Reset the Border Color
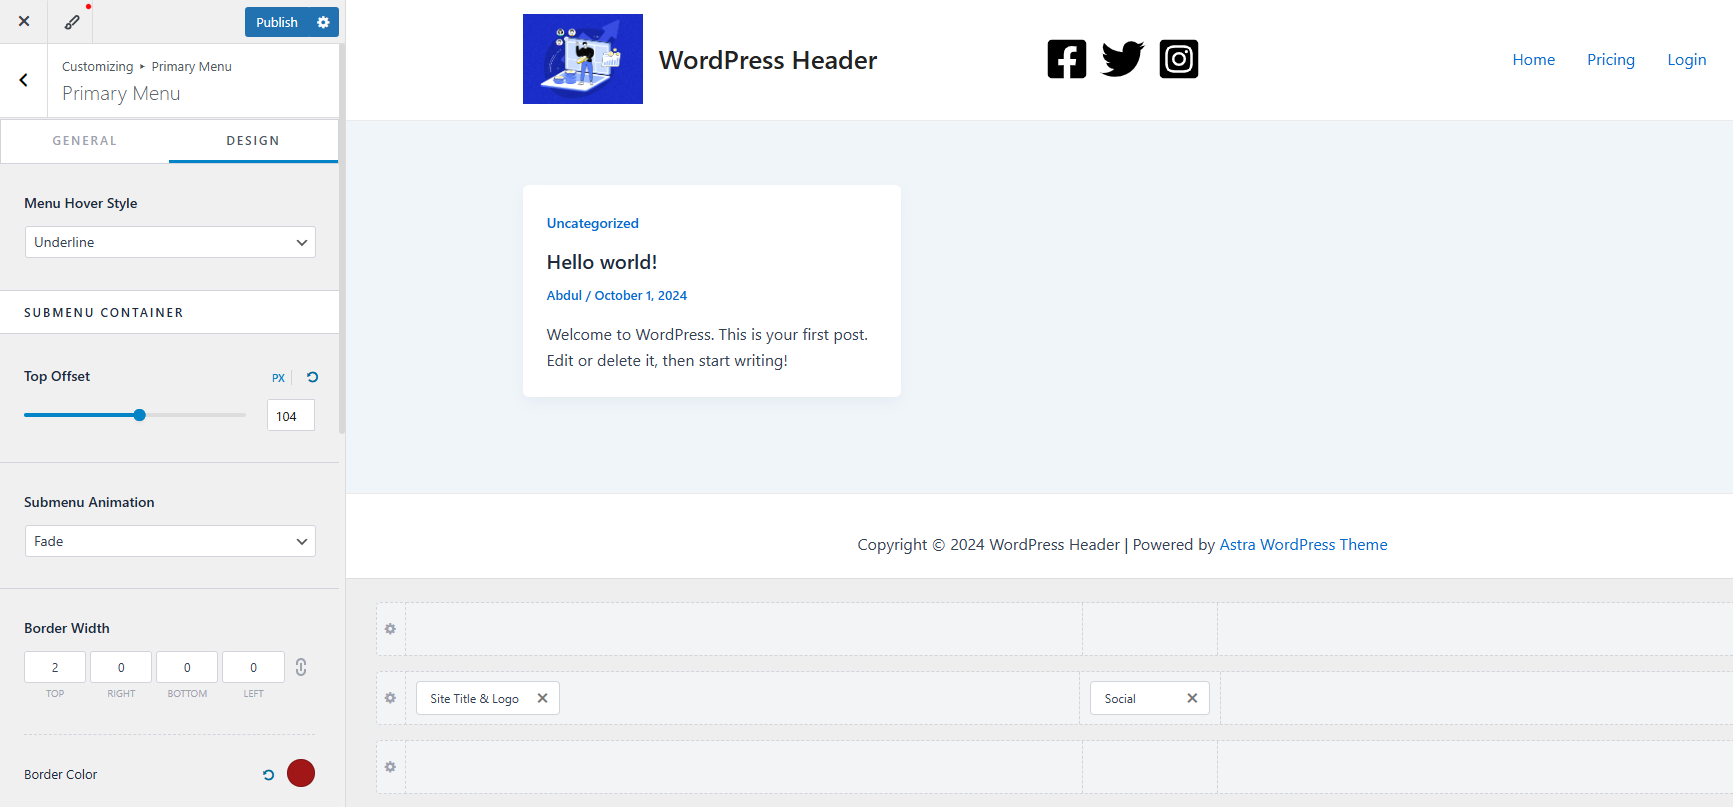The image size is (1733, 807). [x=268, y=774]
